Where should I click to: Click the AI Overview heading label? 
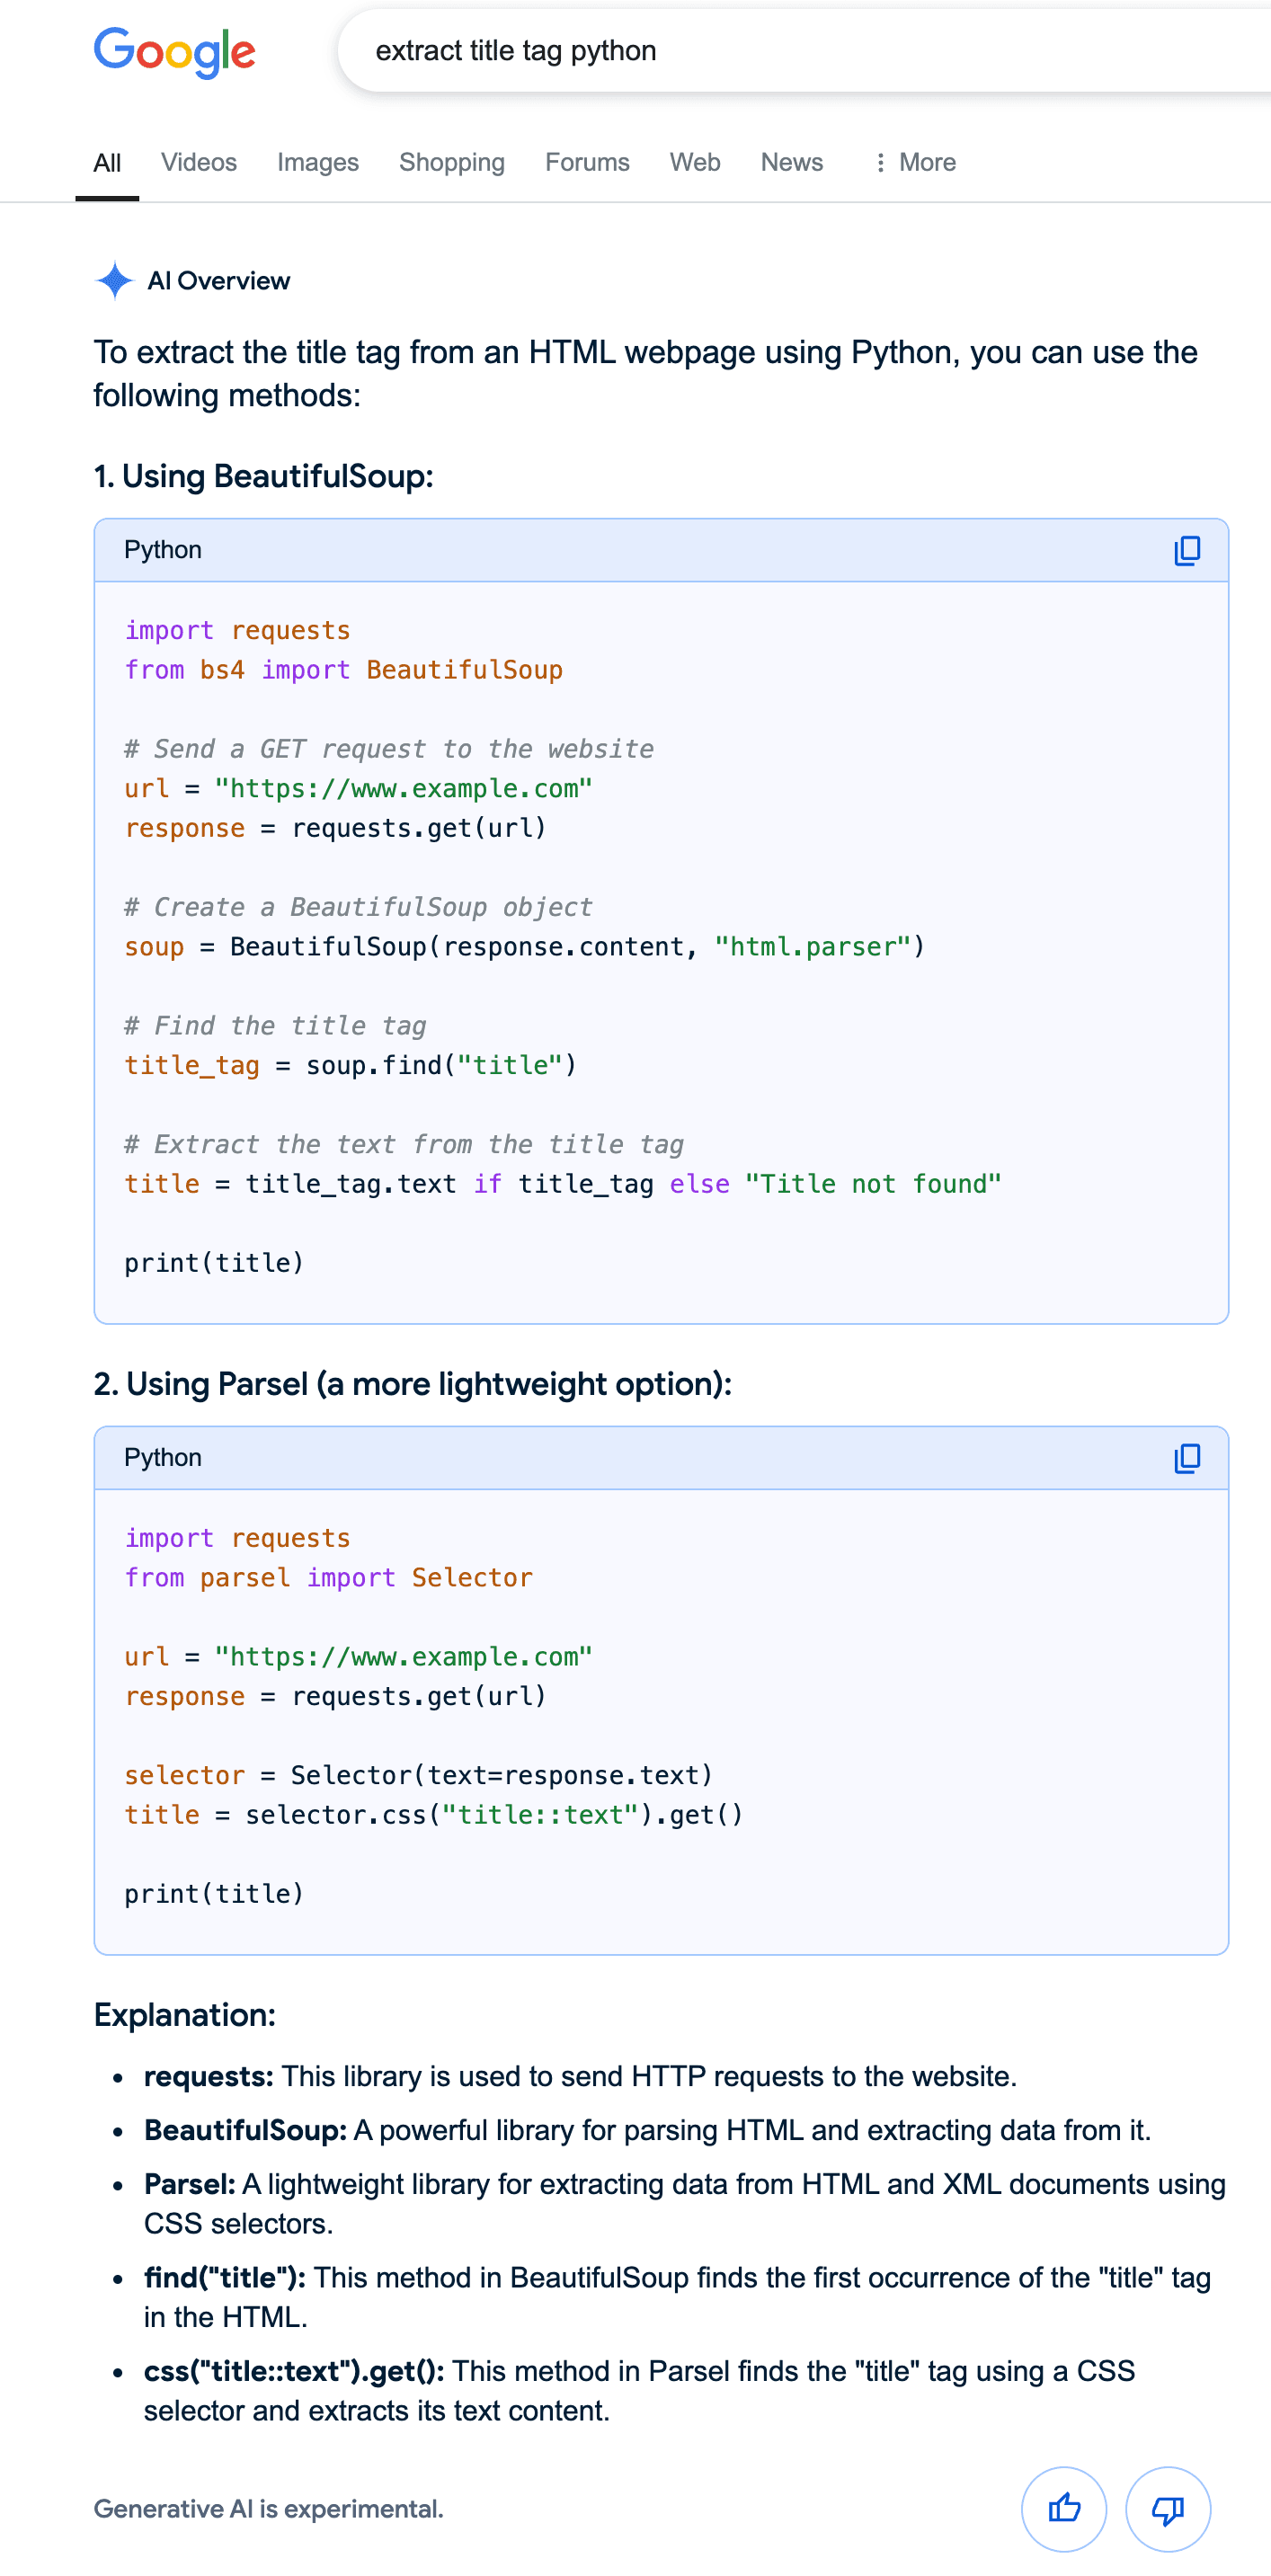[x=218, y=281]
